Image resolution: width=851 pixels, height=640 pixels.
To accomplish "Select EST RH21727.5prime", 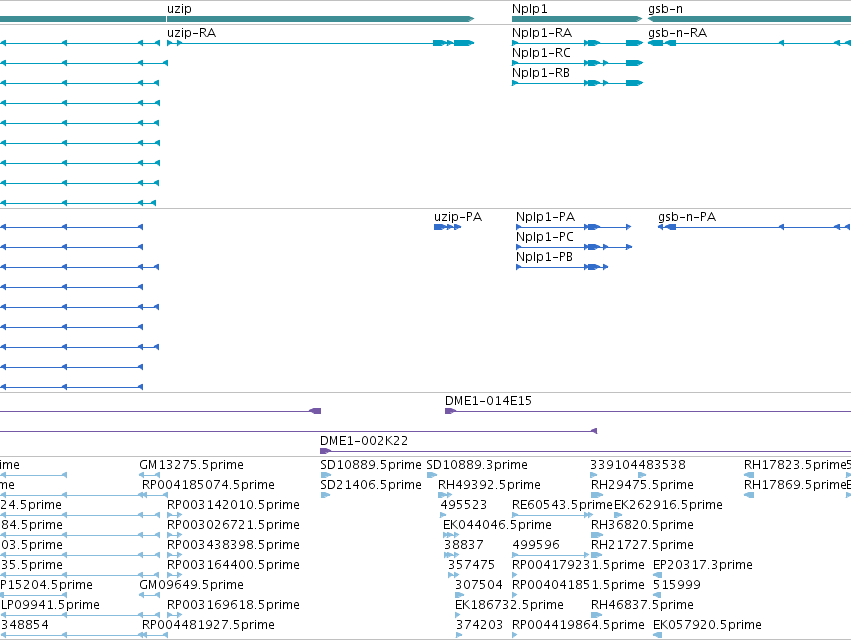I will [643, 544].
